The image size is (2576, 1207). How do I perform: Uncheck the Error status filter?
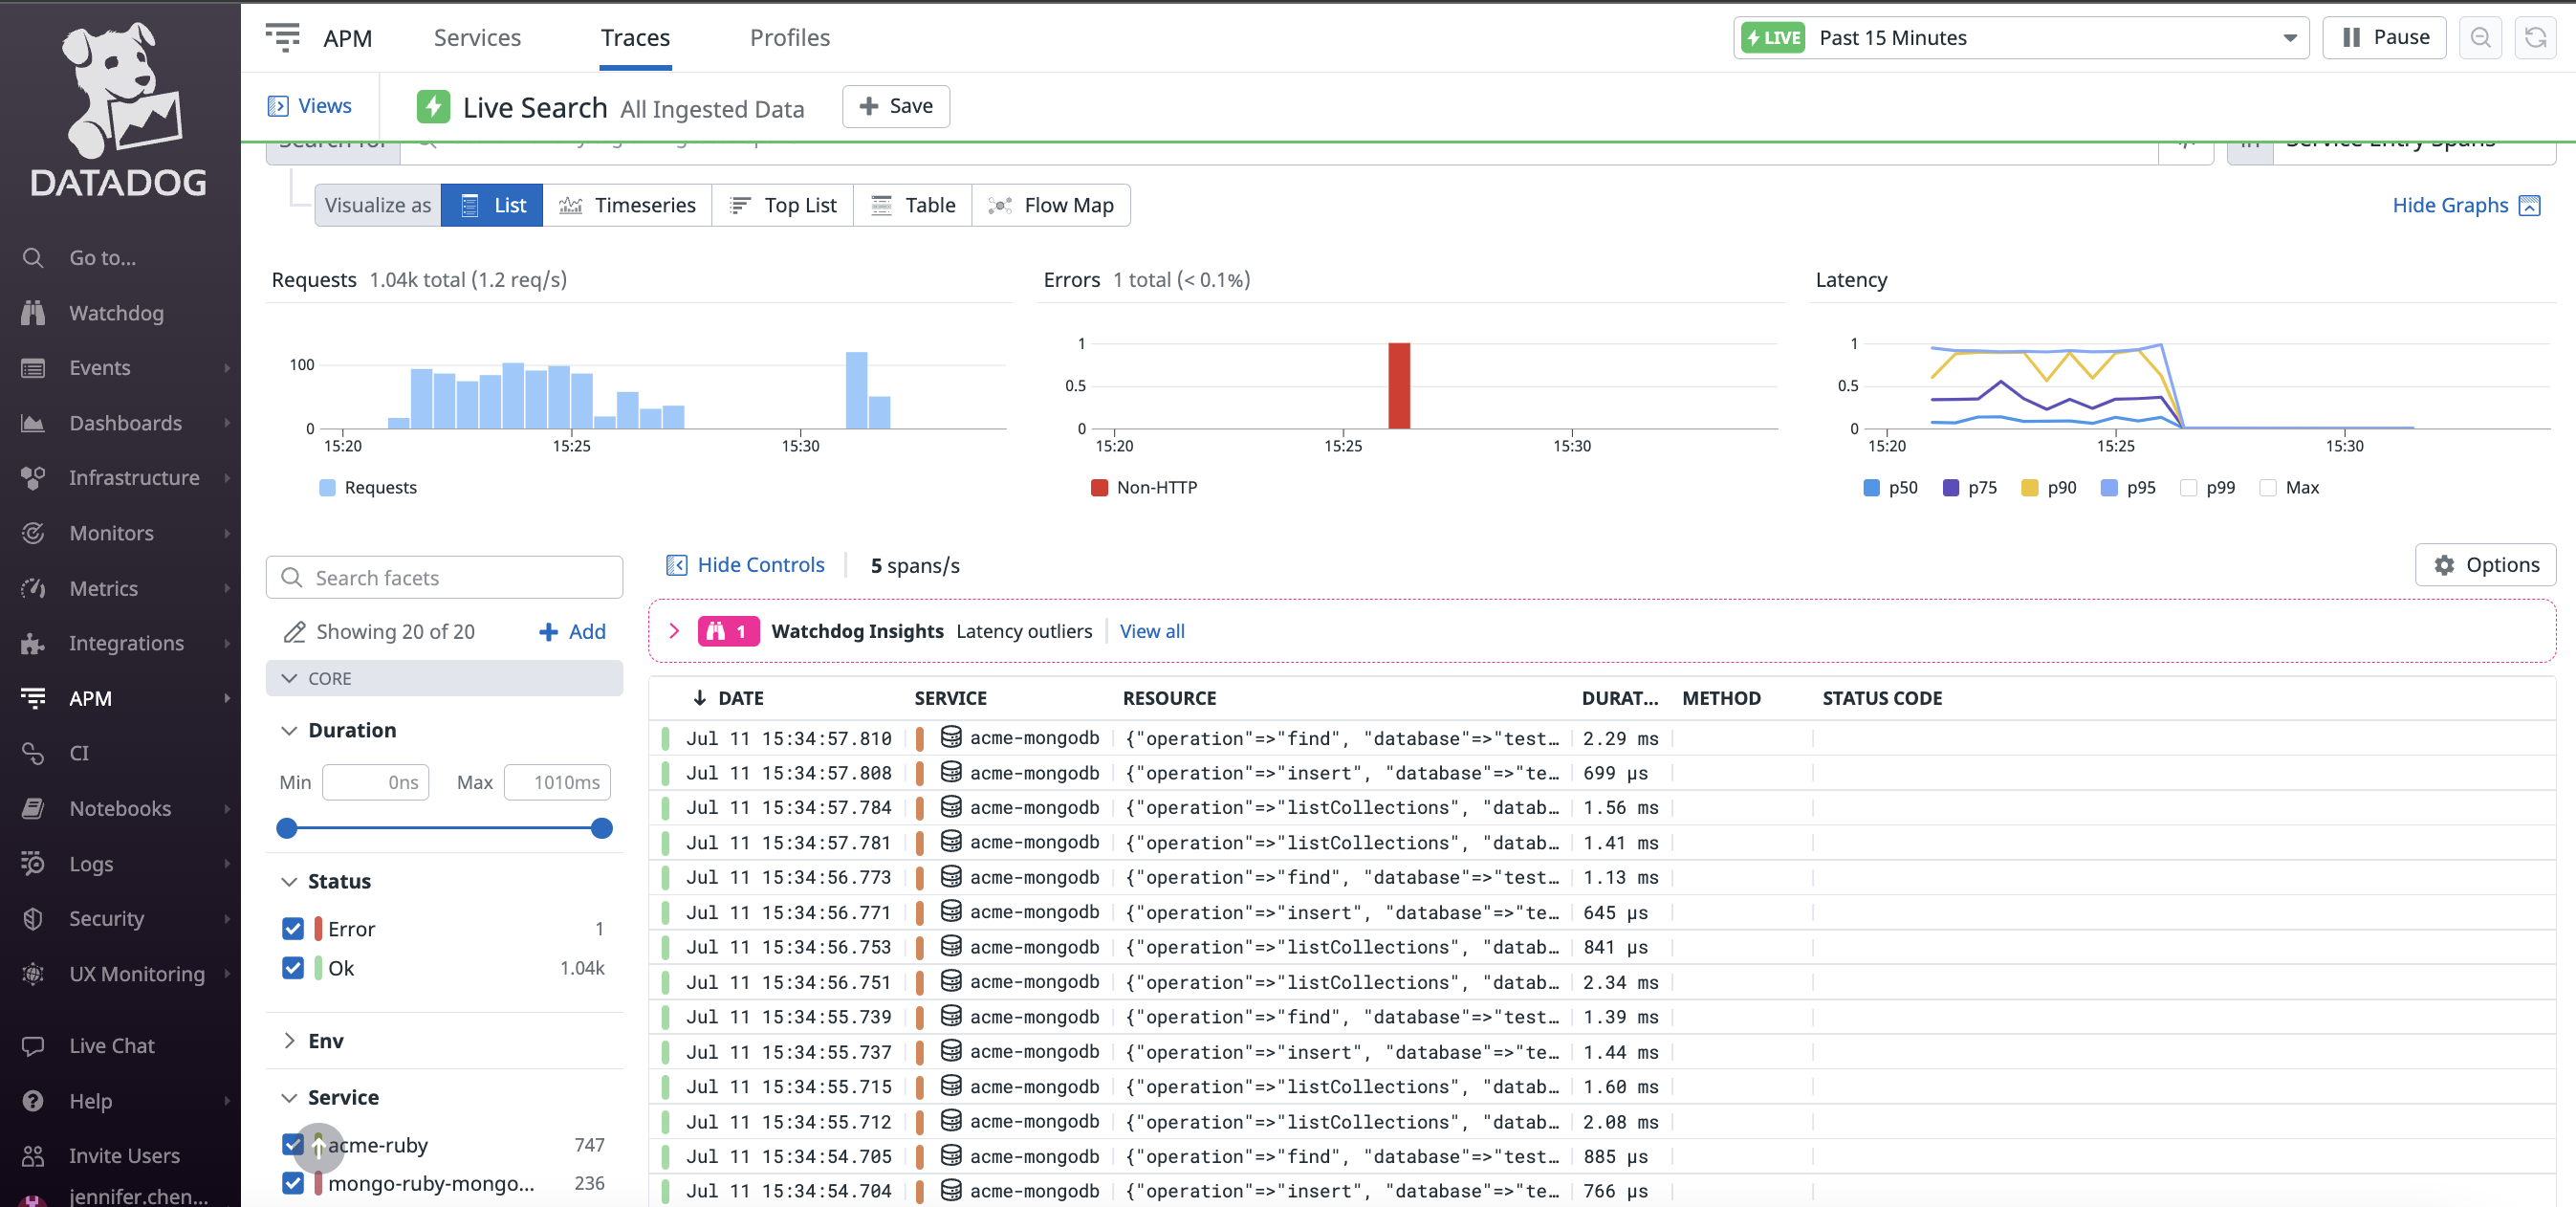coord(292,928)
